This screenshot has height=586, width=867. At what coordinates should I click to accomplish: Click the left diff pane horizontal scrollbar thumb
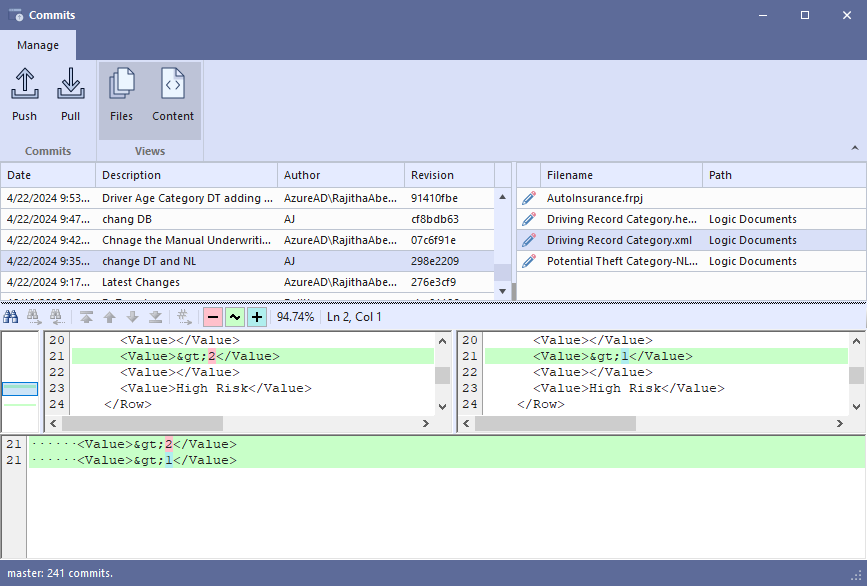pyautogui.click(x=142, y=423)
